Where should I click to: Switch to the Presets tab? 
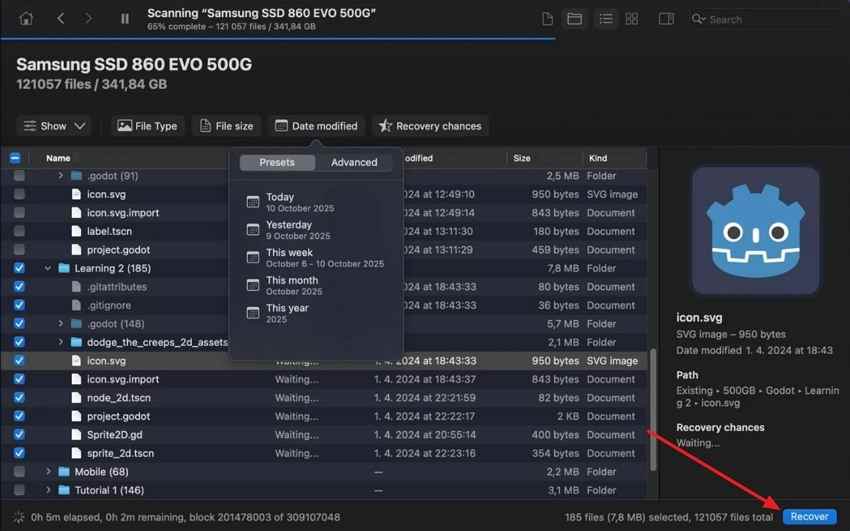pos(277,163)
